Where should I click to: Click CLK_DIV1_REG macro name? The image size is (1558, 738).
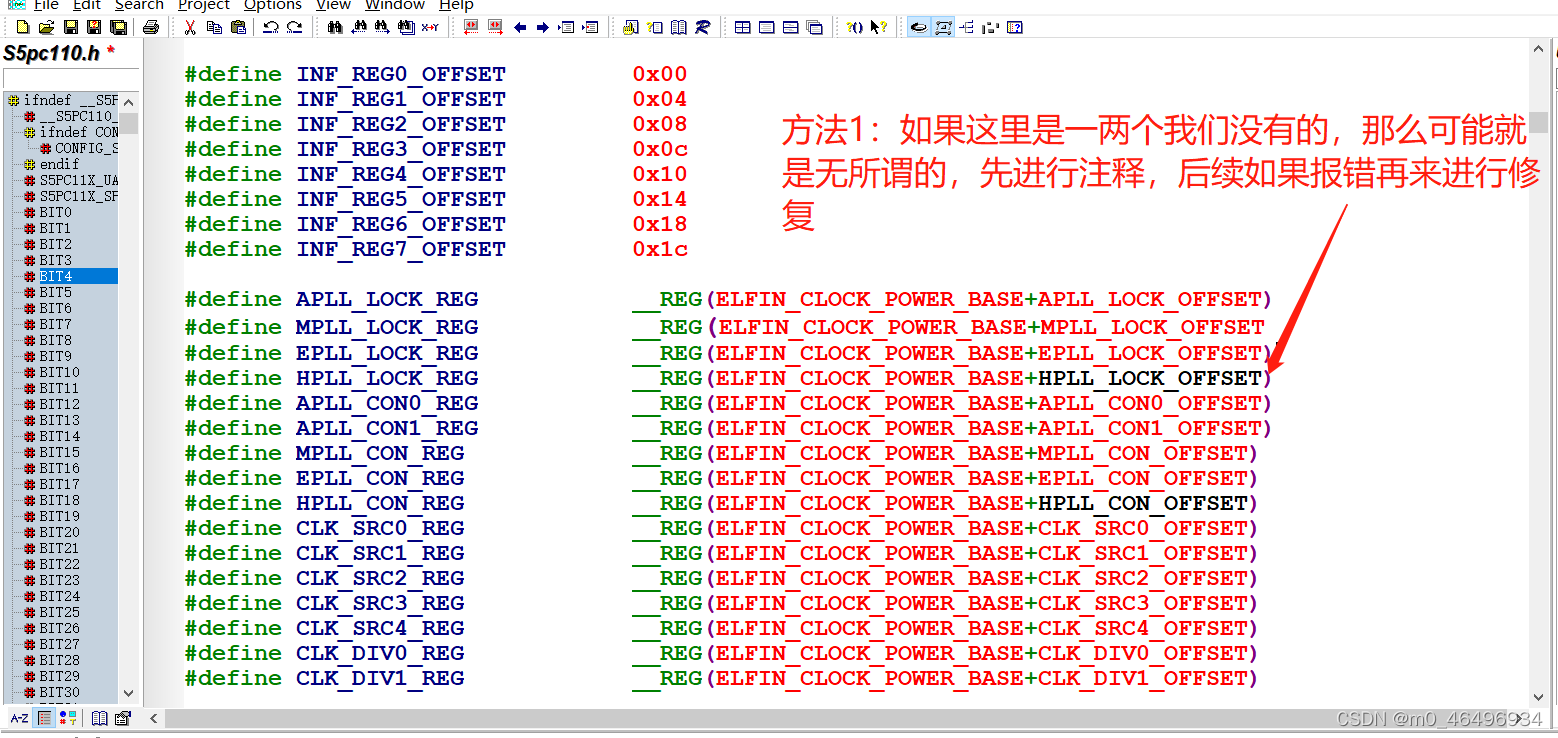click(x=380, y=678)
